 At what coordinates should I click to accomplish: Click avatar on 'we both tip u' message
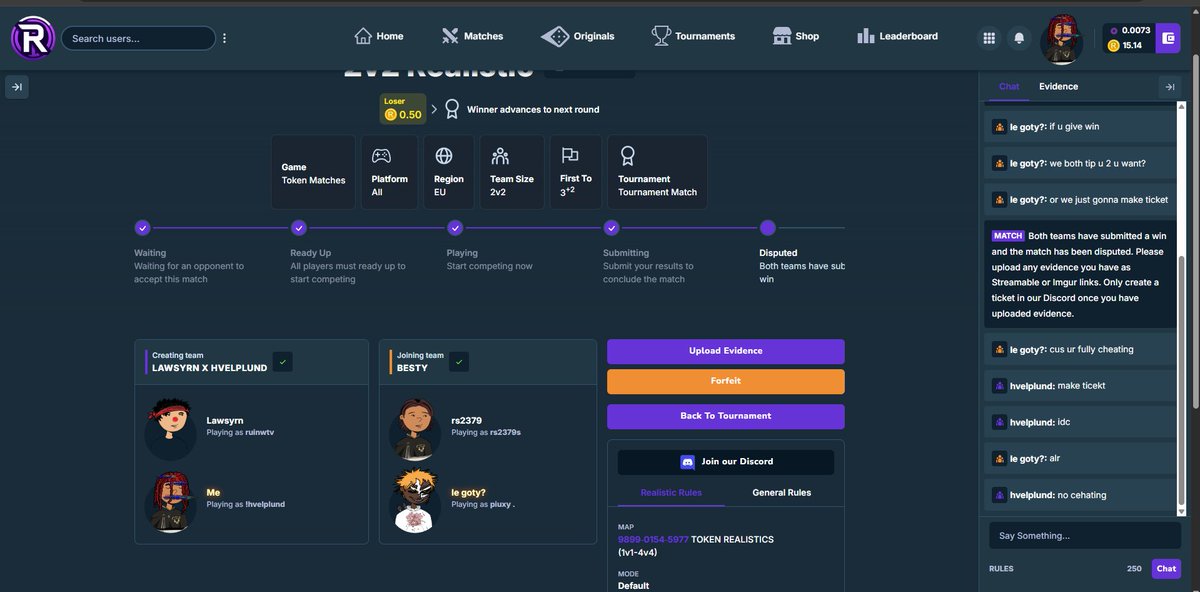point(998,163)
